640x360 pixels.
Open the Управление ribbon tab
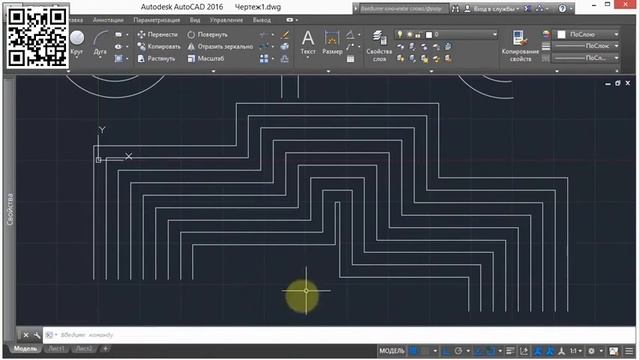click(x=227, y=20)
